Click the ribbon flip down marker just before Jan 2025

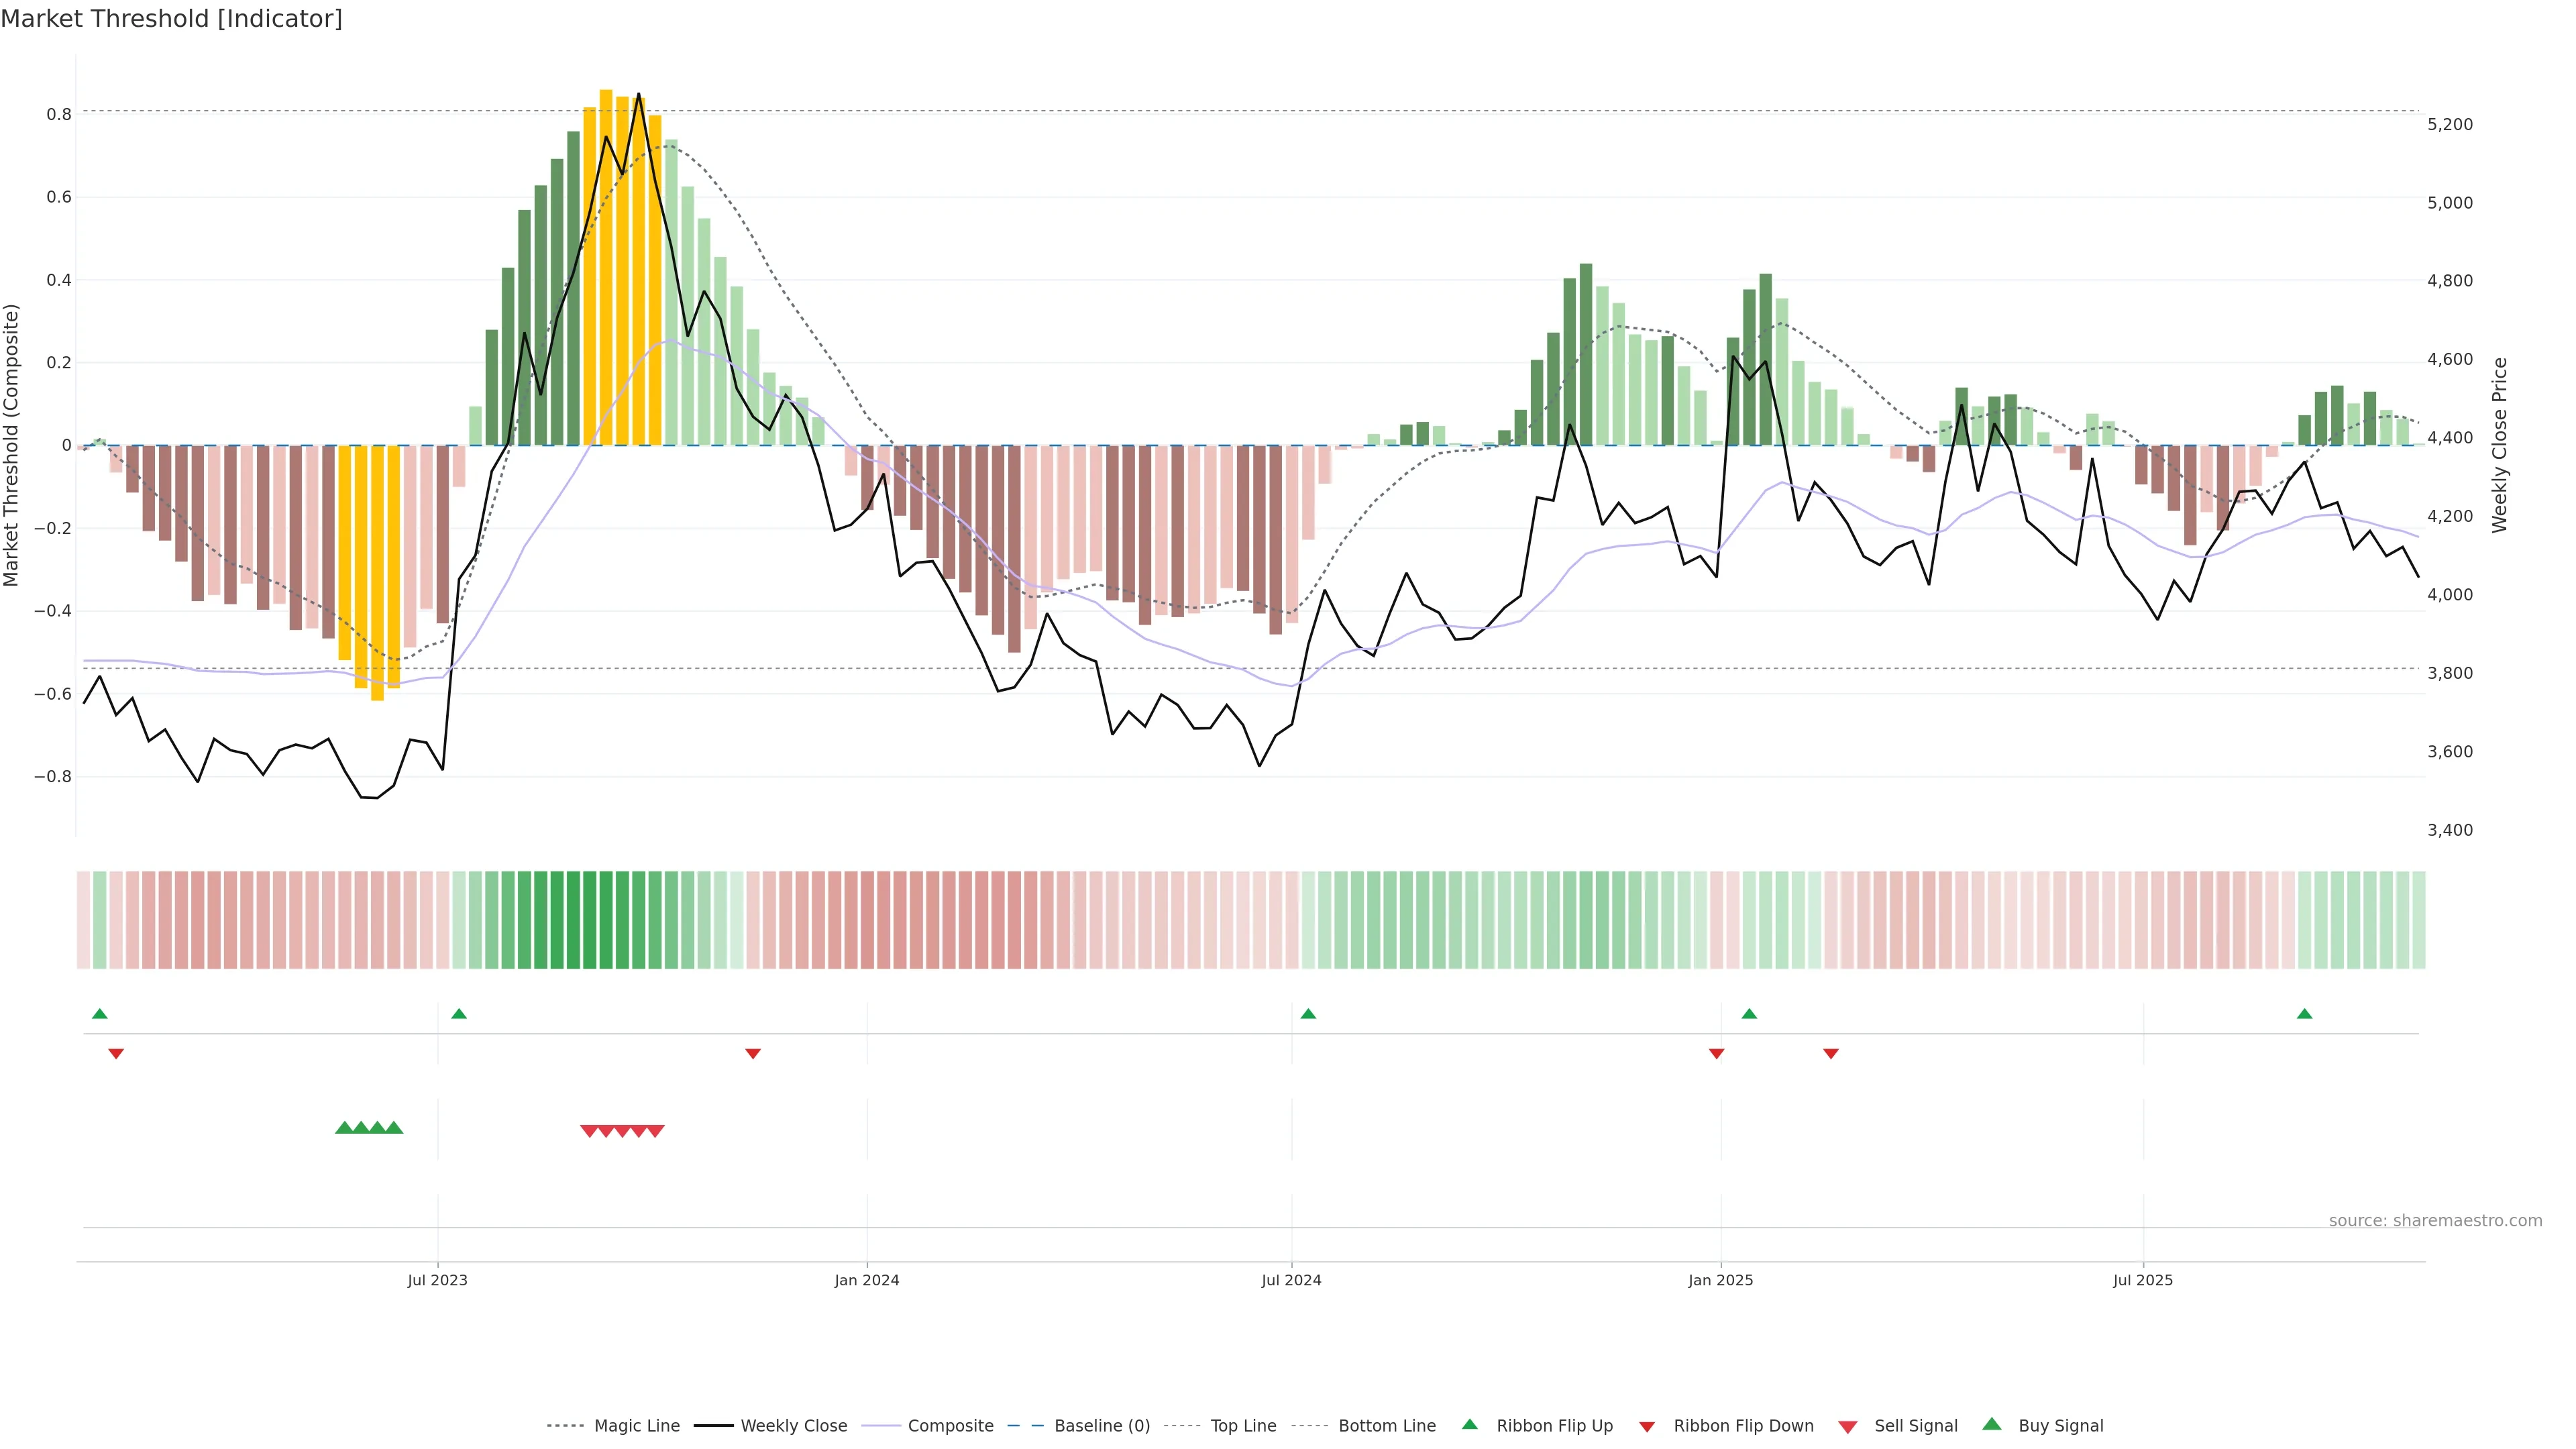(1716, 1053)
